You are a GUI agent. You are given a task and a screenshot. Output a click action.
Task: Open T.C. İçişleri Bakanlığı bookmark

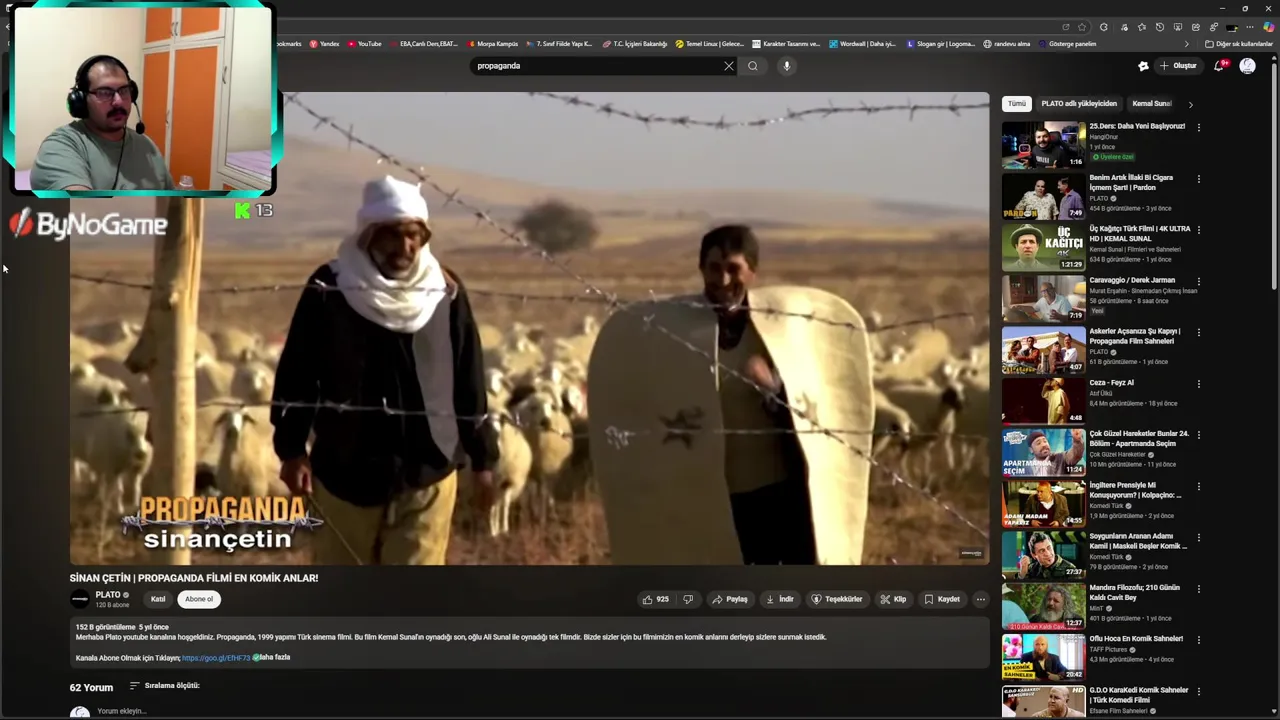(x=634, y=44)
